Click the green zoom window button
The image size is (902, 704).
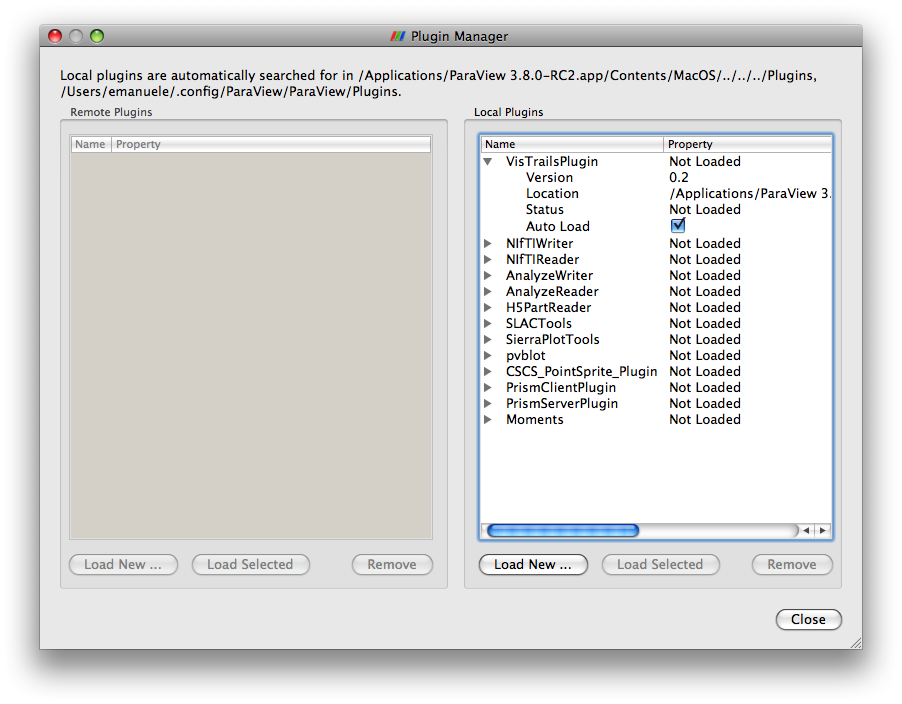click(97, 36)
